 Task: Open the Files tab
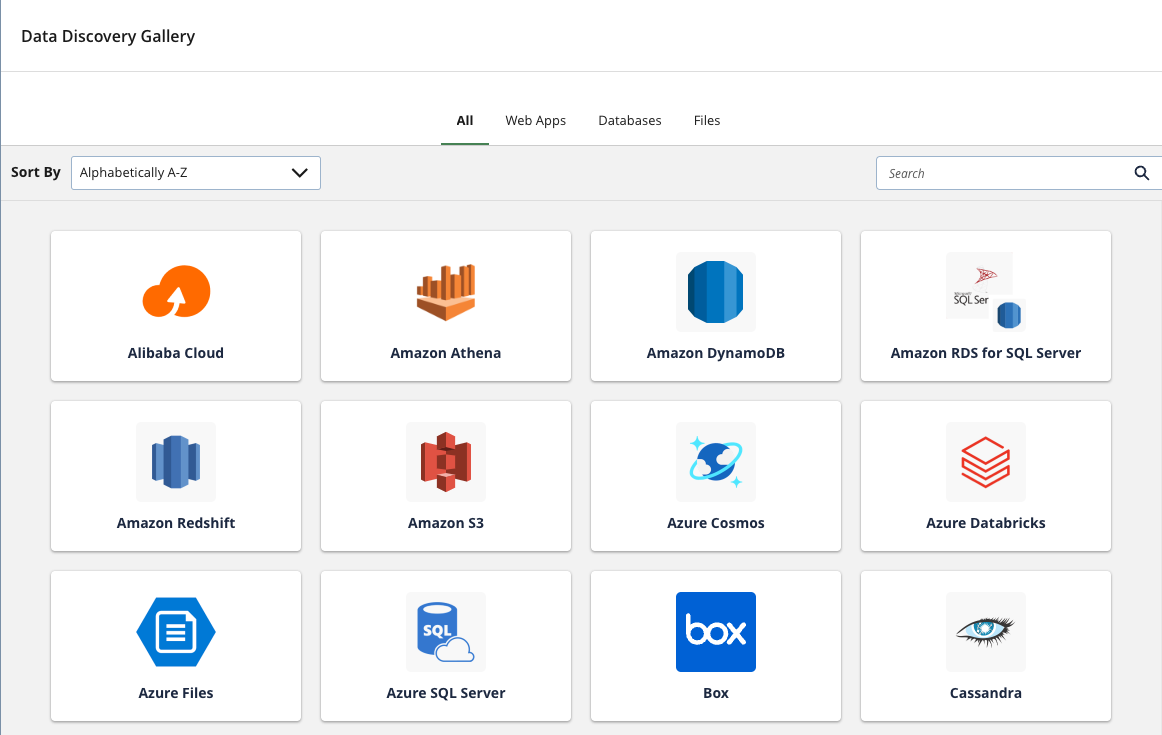(x=707, y=120)
